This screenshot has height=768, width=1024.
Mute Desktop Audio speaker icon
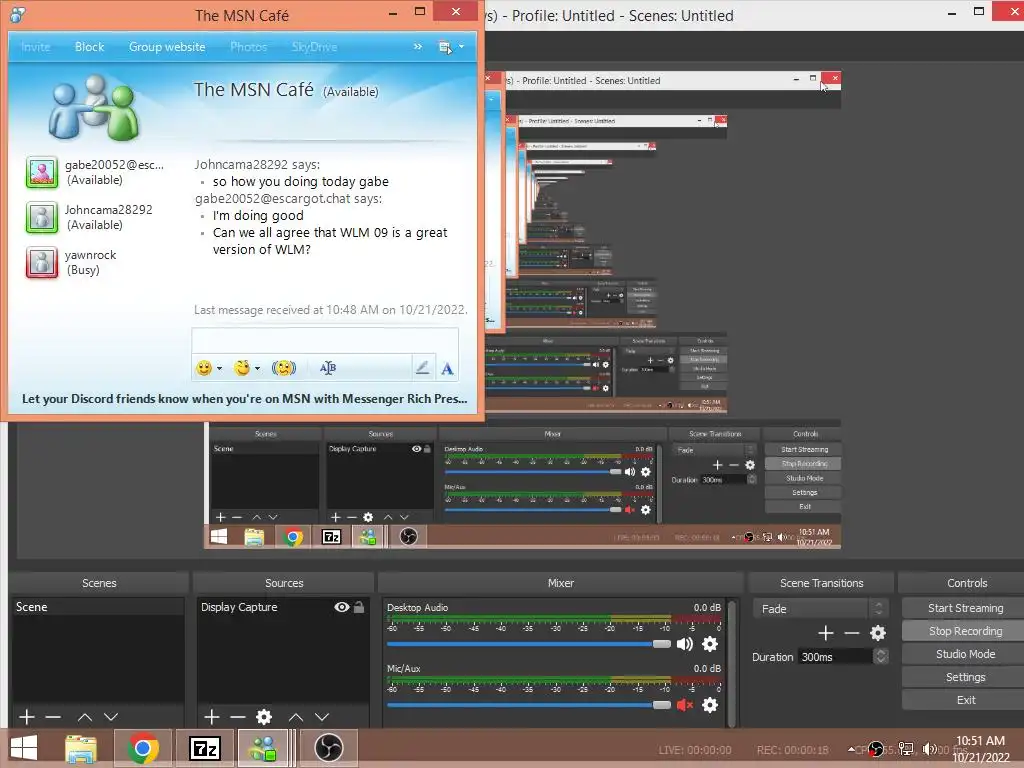click(684, 644)
